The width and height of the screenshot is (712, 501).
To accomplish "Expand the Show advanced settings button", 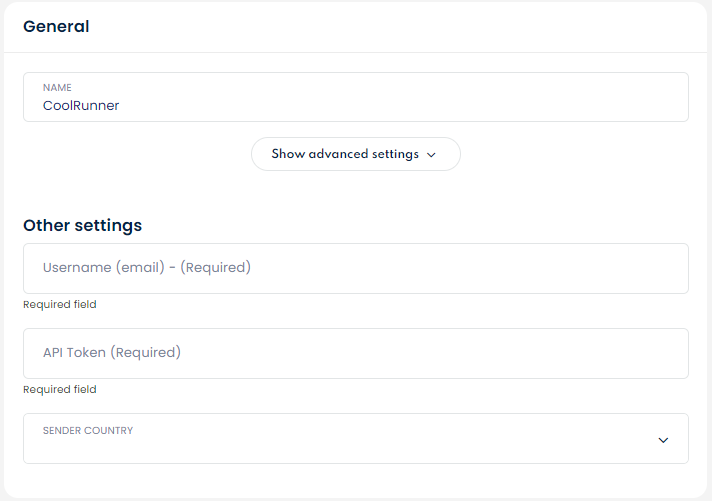I will coord(355,154).
